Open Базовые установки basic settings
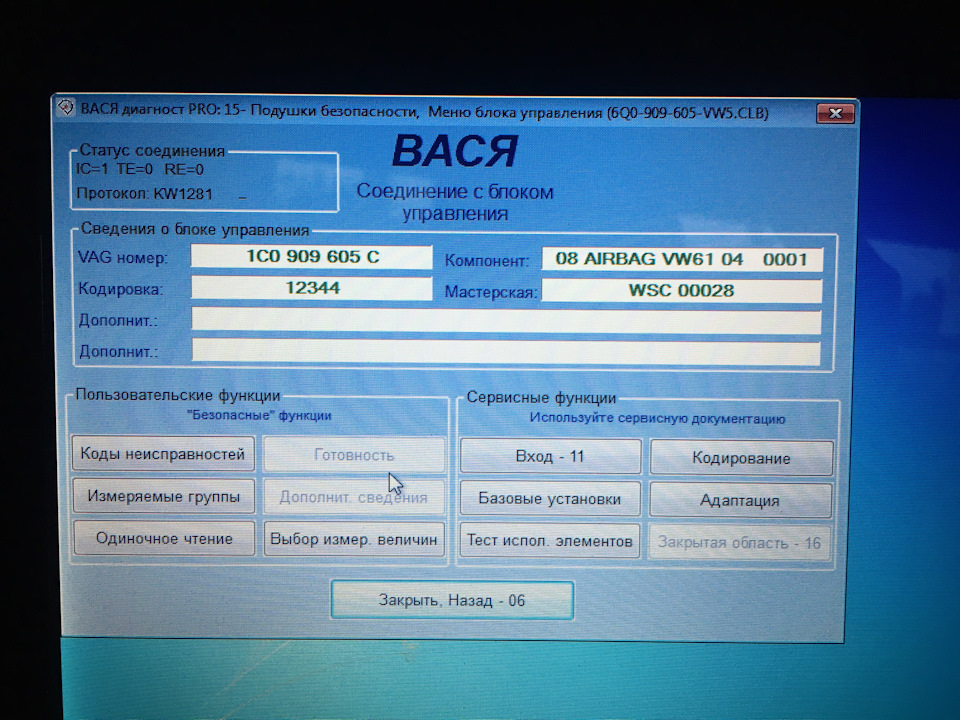 pyautogui.click(x=550, y=498)
